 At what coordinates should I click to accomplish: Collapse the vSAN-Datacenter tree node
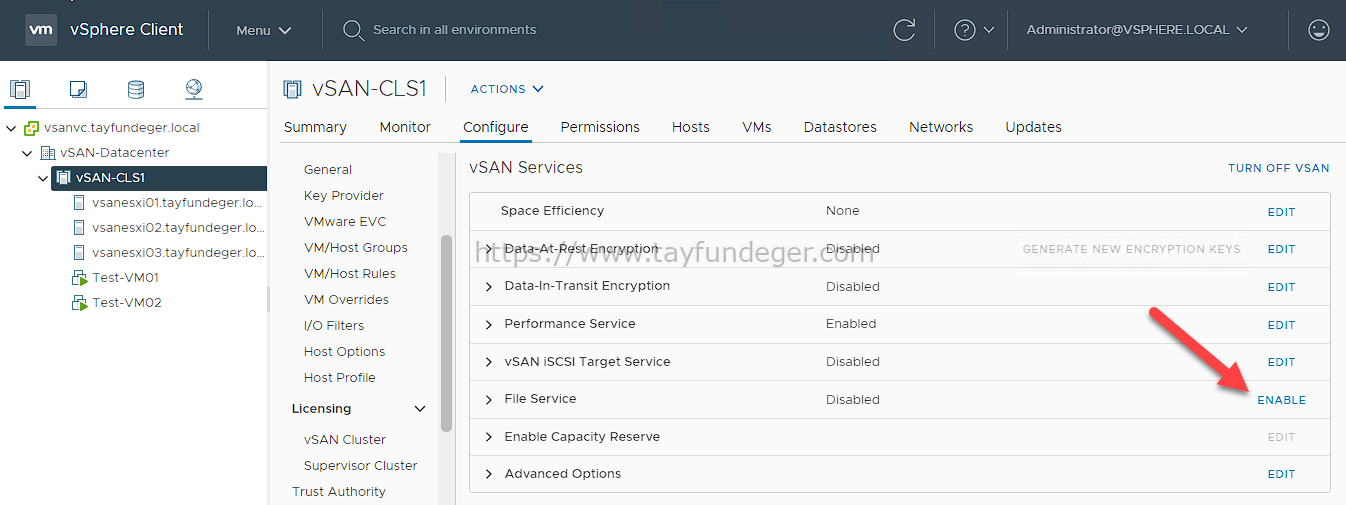click(x=28, y=153)
